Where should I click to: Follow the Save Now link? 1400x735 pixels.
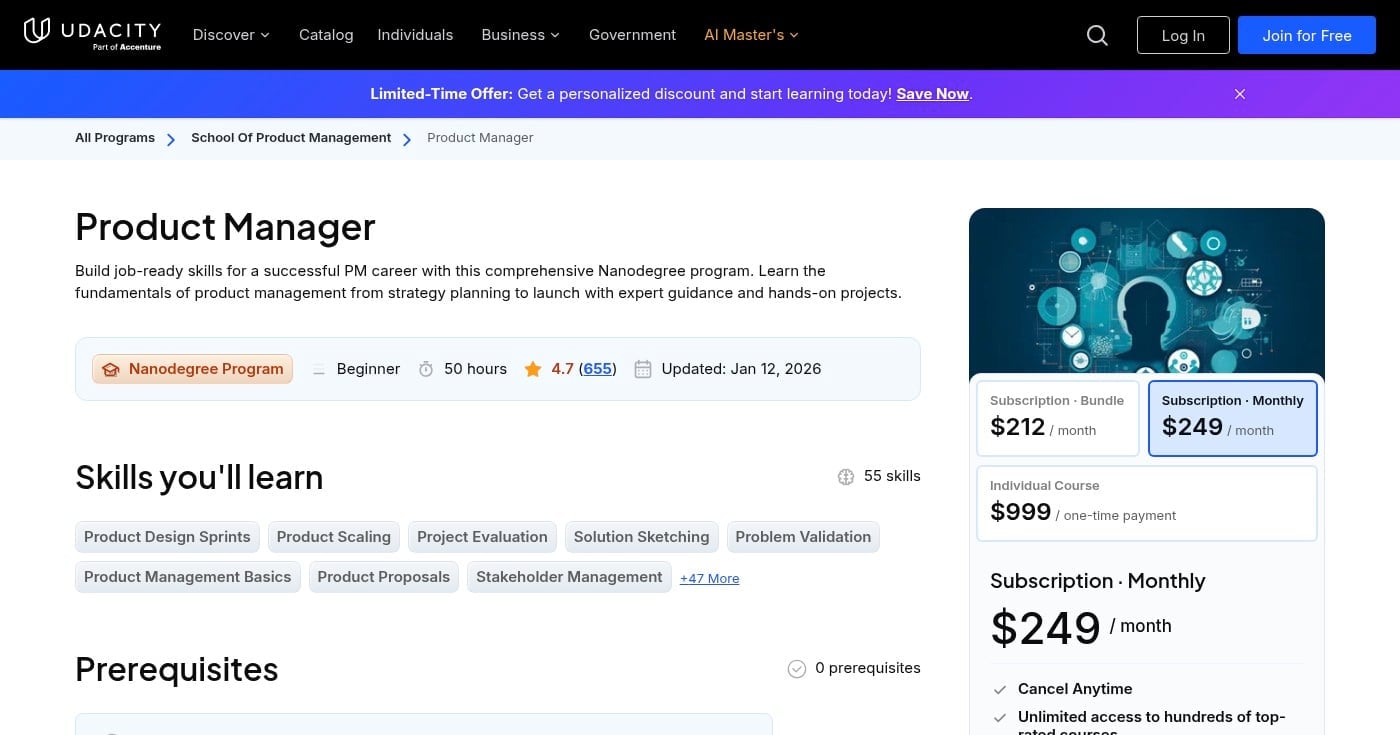pyautogui.click(x=932, y=94)
